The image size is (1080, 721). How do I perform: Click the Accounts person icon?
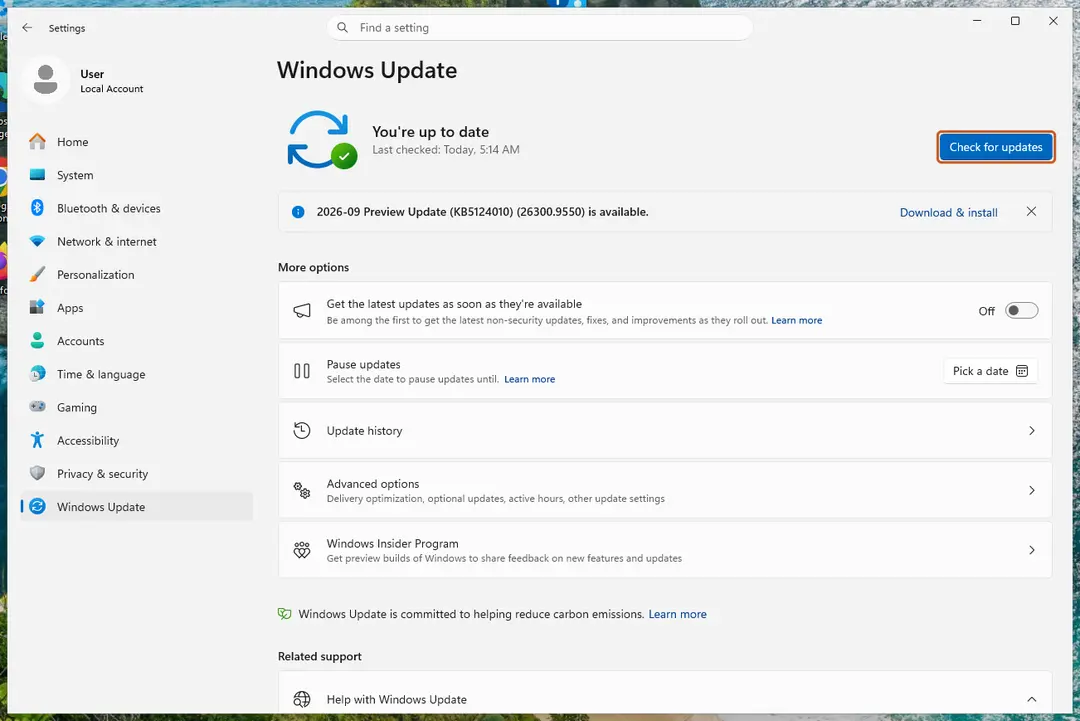click(37, 340)
